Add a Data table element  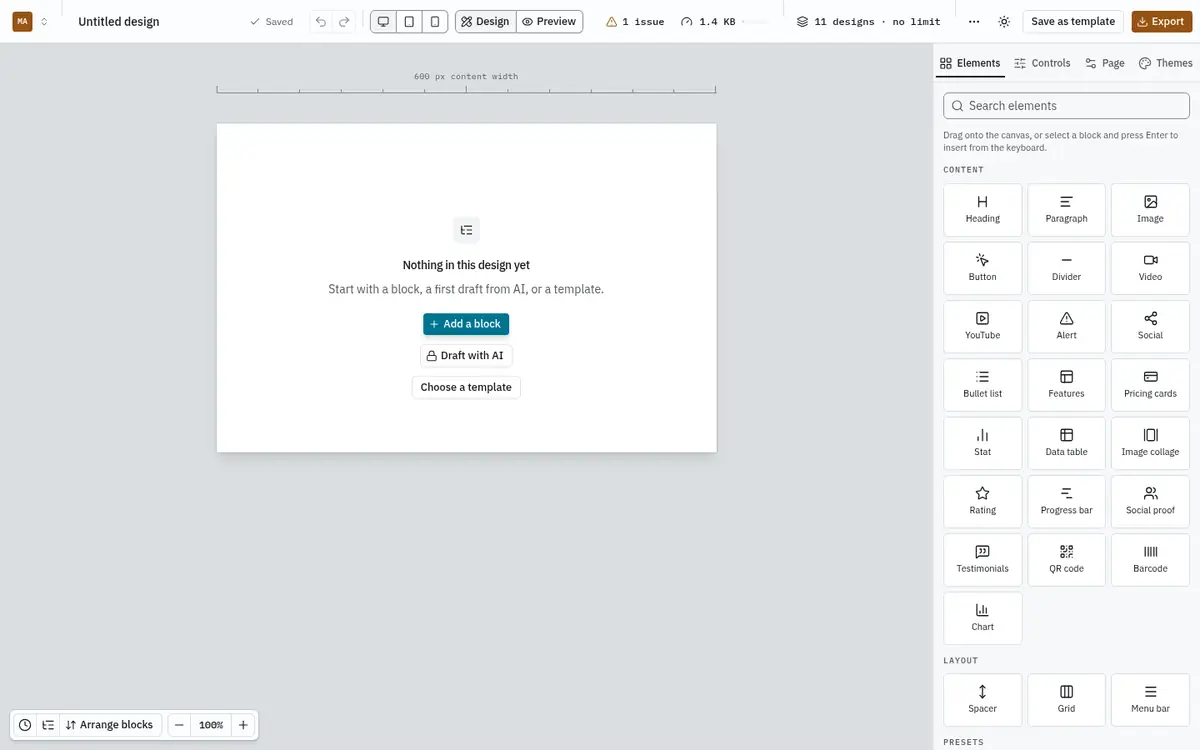click(x=1066, y=443)
